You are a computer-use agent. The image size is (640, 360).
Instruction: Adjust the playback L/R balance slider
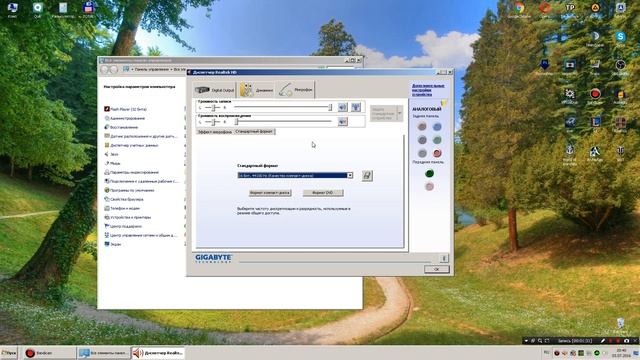(212, 122)
